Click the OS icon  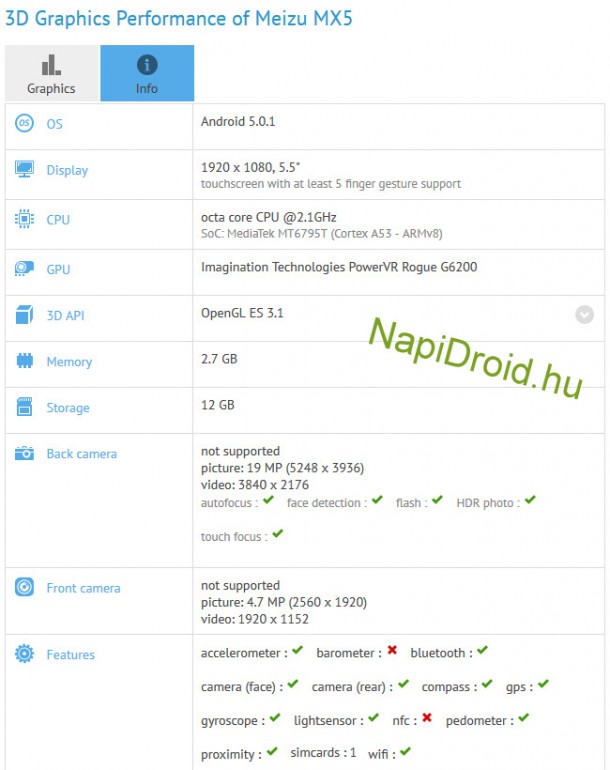pyautogui.click(x=25, y=124)
